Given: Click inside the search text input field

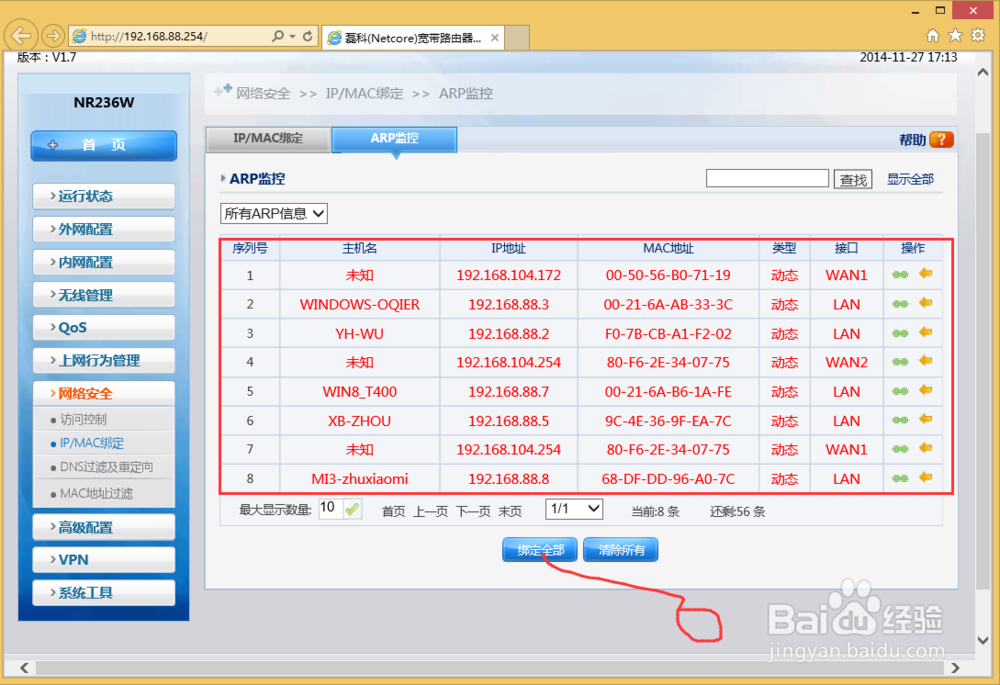Looking at the screenshot, I should point(767,176).
